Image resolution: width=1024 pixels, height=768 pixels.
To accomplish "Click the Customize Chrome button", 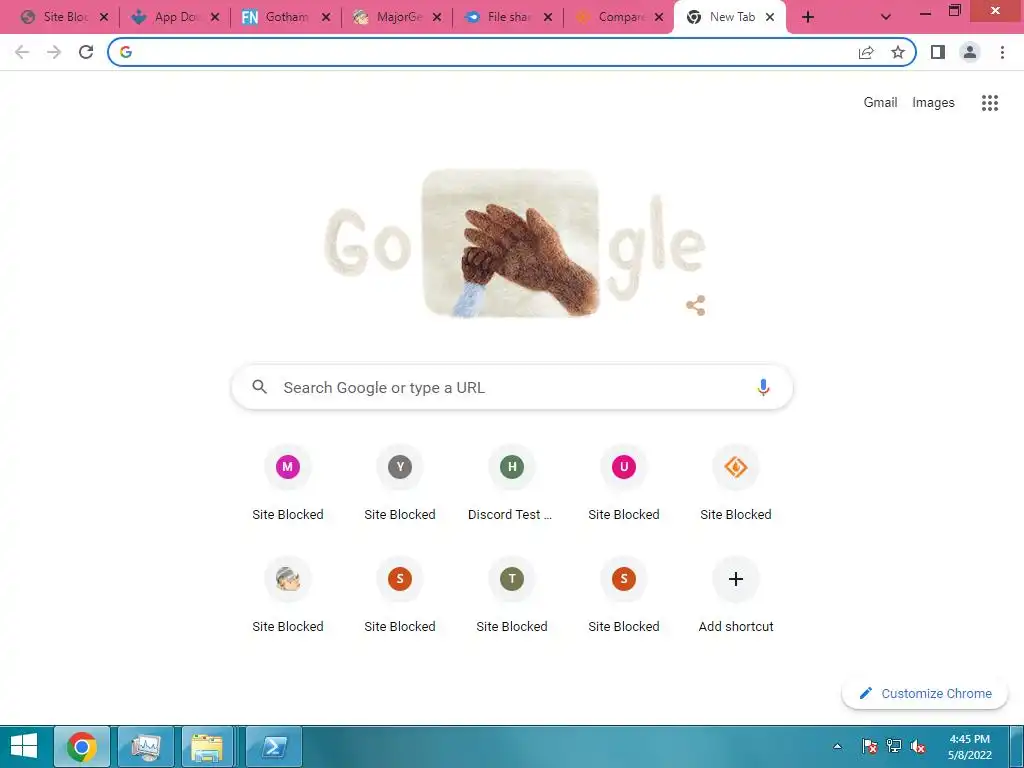I will tap(925, 694).
